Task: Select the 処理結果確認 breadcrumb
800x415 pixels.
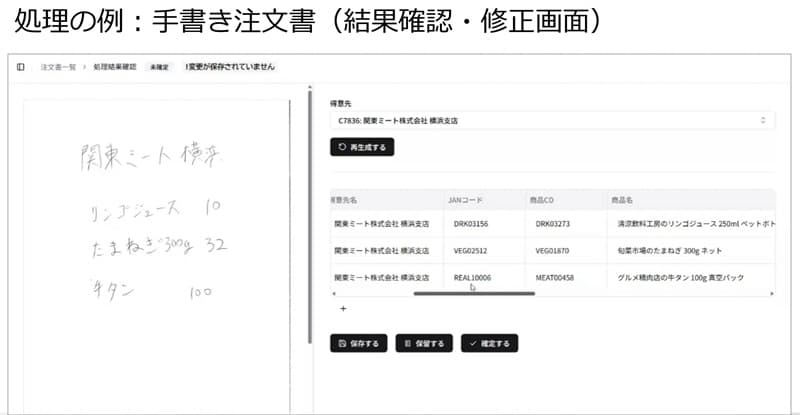Action: coord(114,67)
